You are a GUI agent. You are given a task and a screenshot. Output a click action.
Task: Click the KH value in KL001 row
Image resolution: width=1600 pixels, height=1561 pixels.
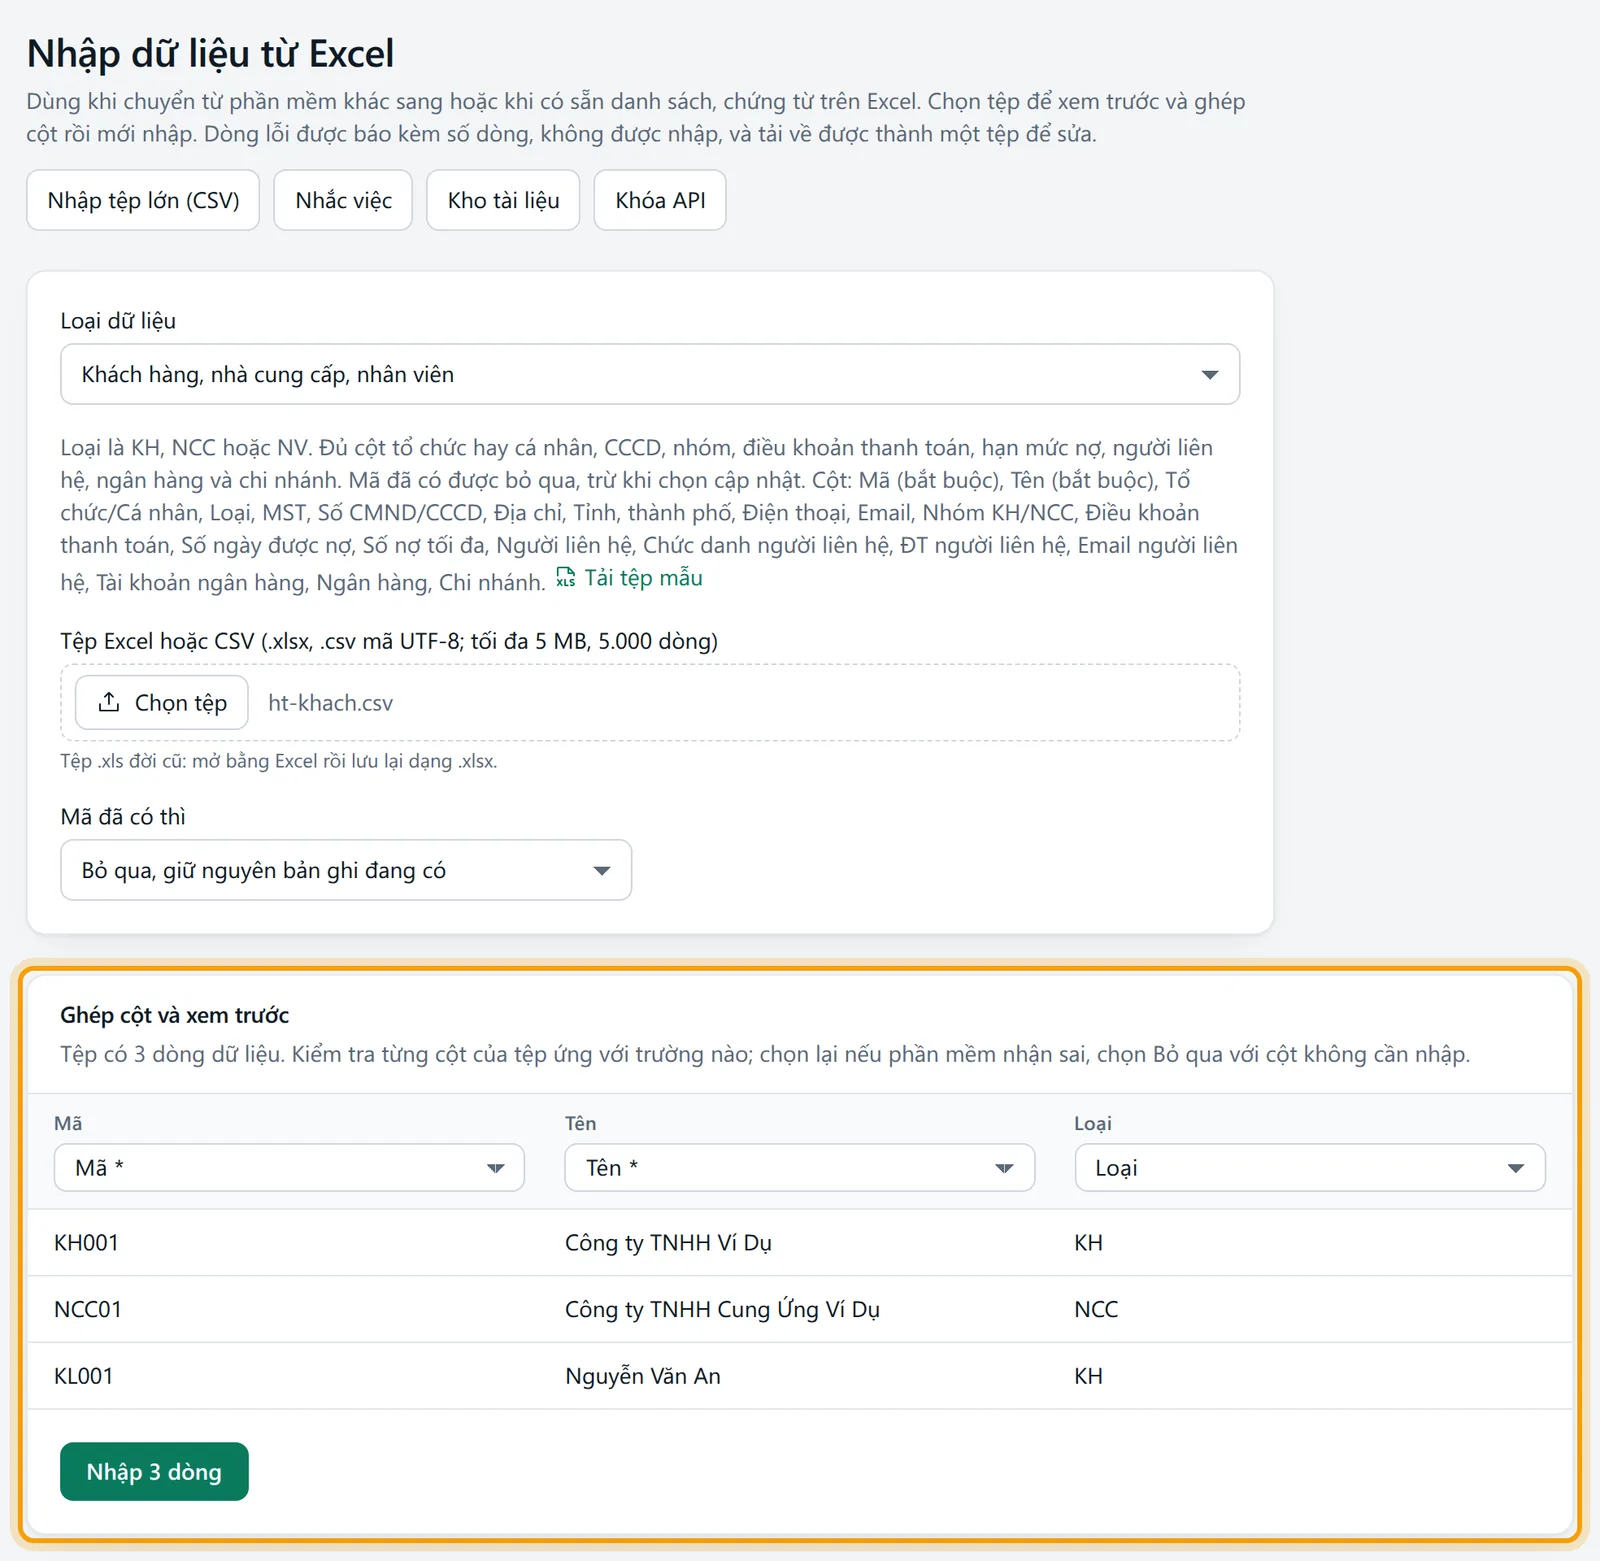pos(1088,1376)
